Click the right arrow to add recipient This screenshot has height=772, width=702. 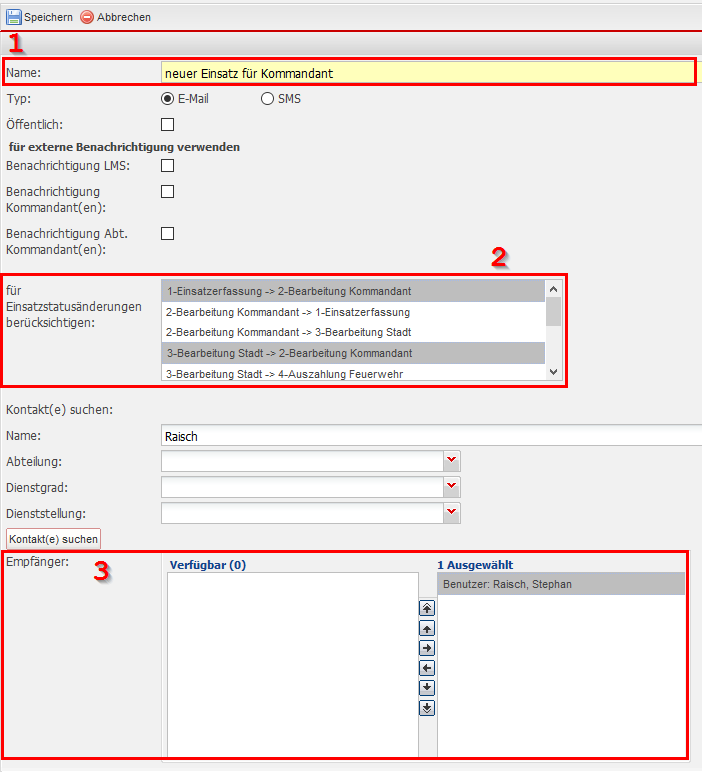point(427,648)
